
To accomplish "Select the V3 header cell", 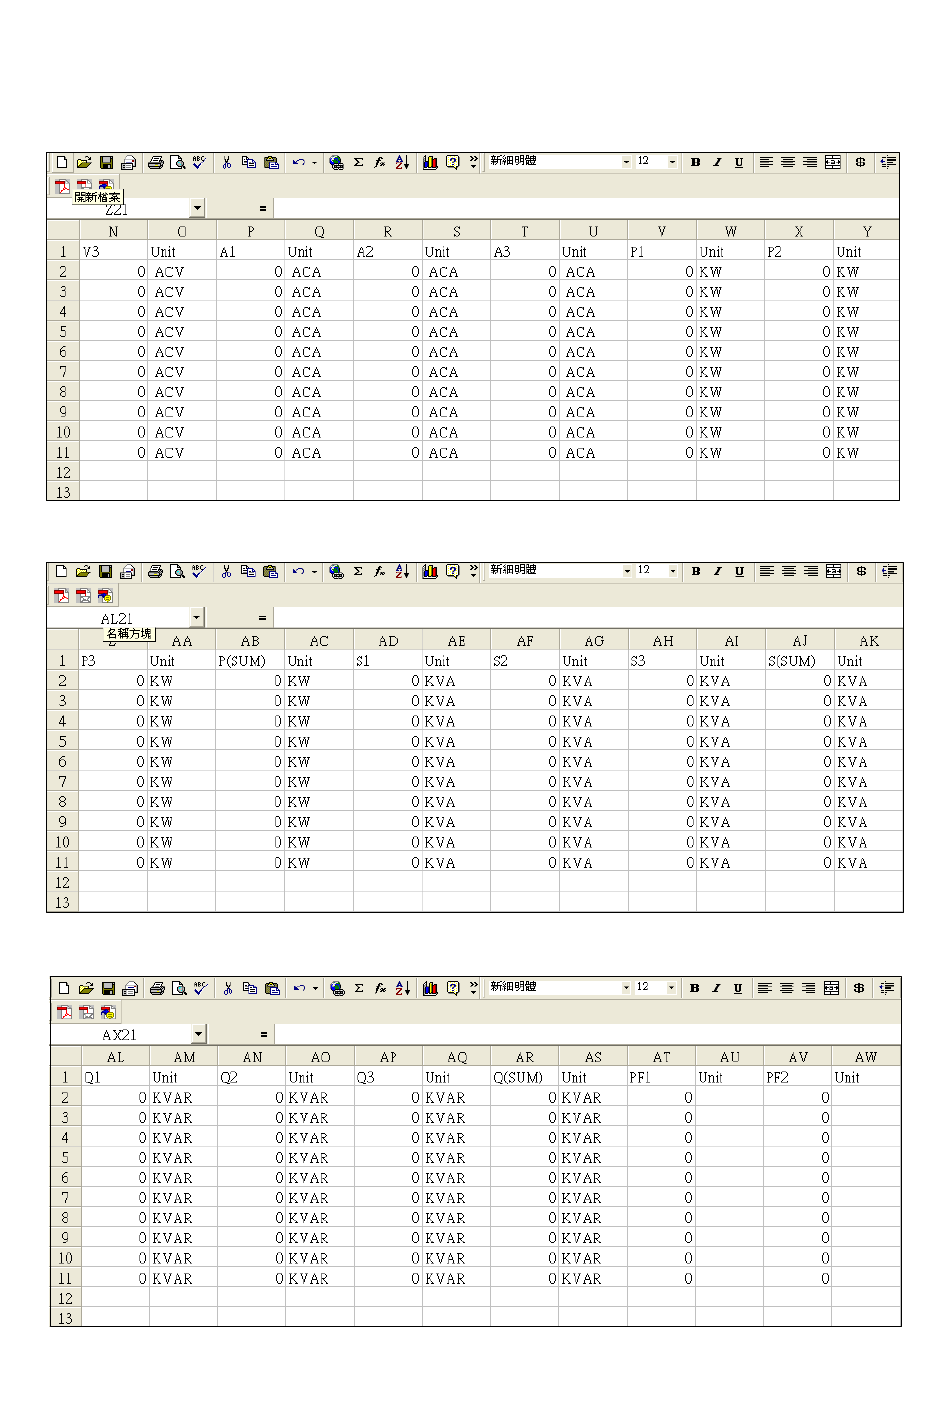I will (x=113, y=252).
